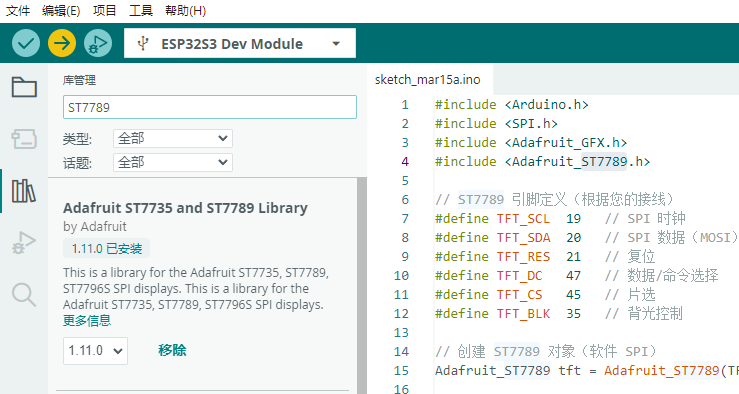Click the library list vertical scrollbar
Screen dimensions: 739x394
(x=362, y=286)
